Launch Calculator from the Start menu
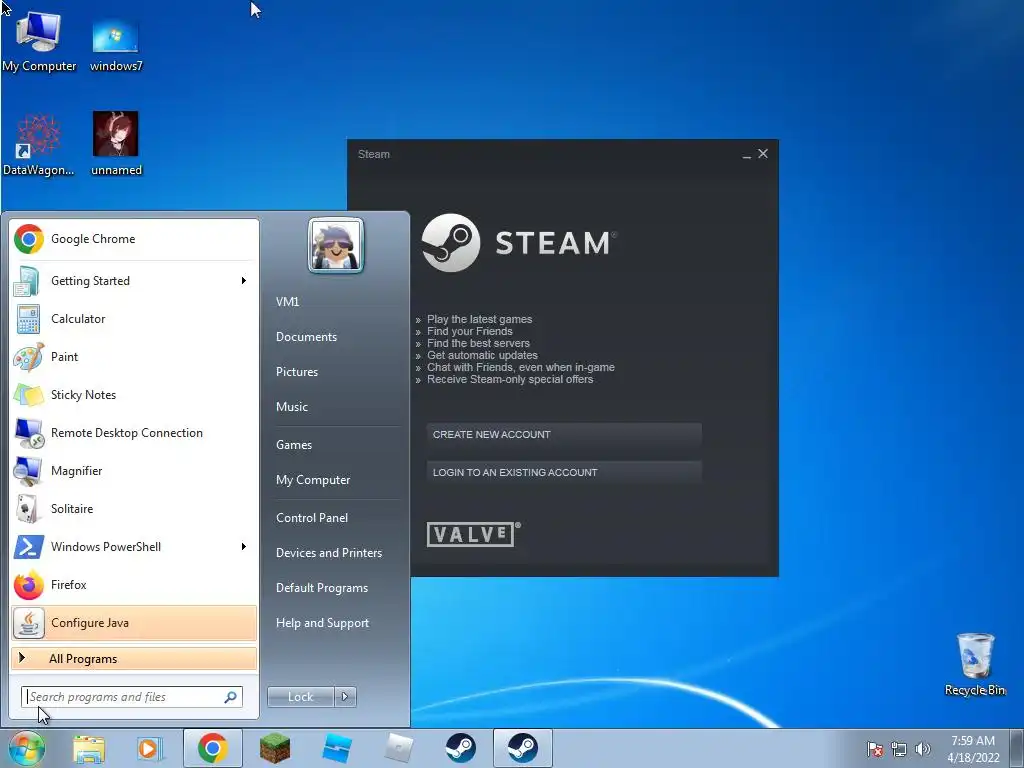 (134, 319)
